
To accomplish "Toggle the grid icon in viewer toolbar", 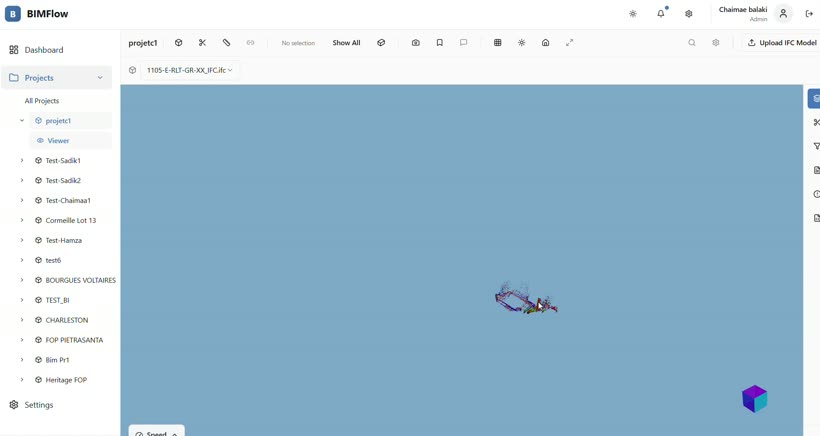I will tap(498, 43).
